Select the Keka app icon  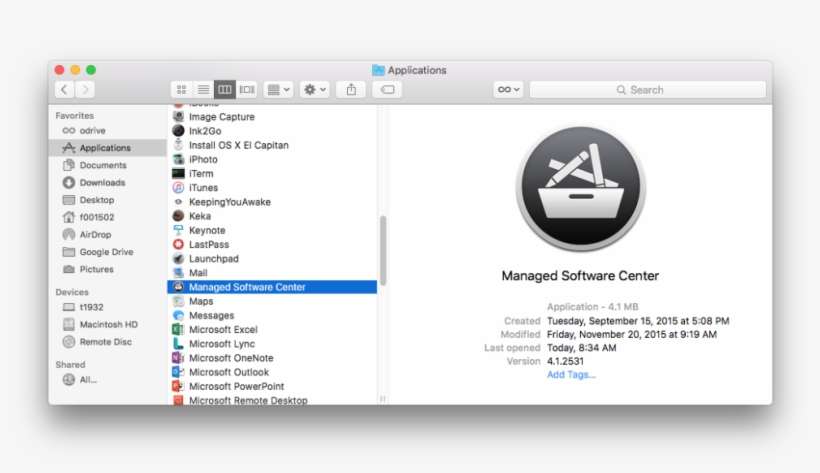point(178,216)
